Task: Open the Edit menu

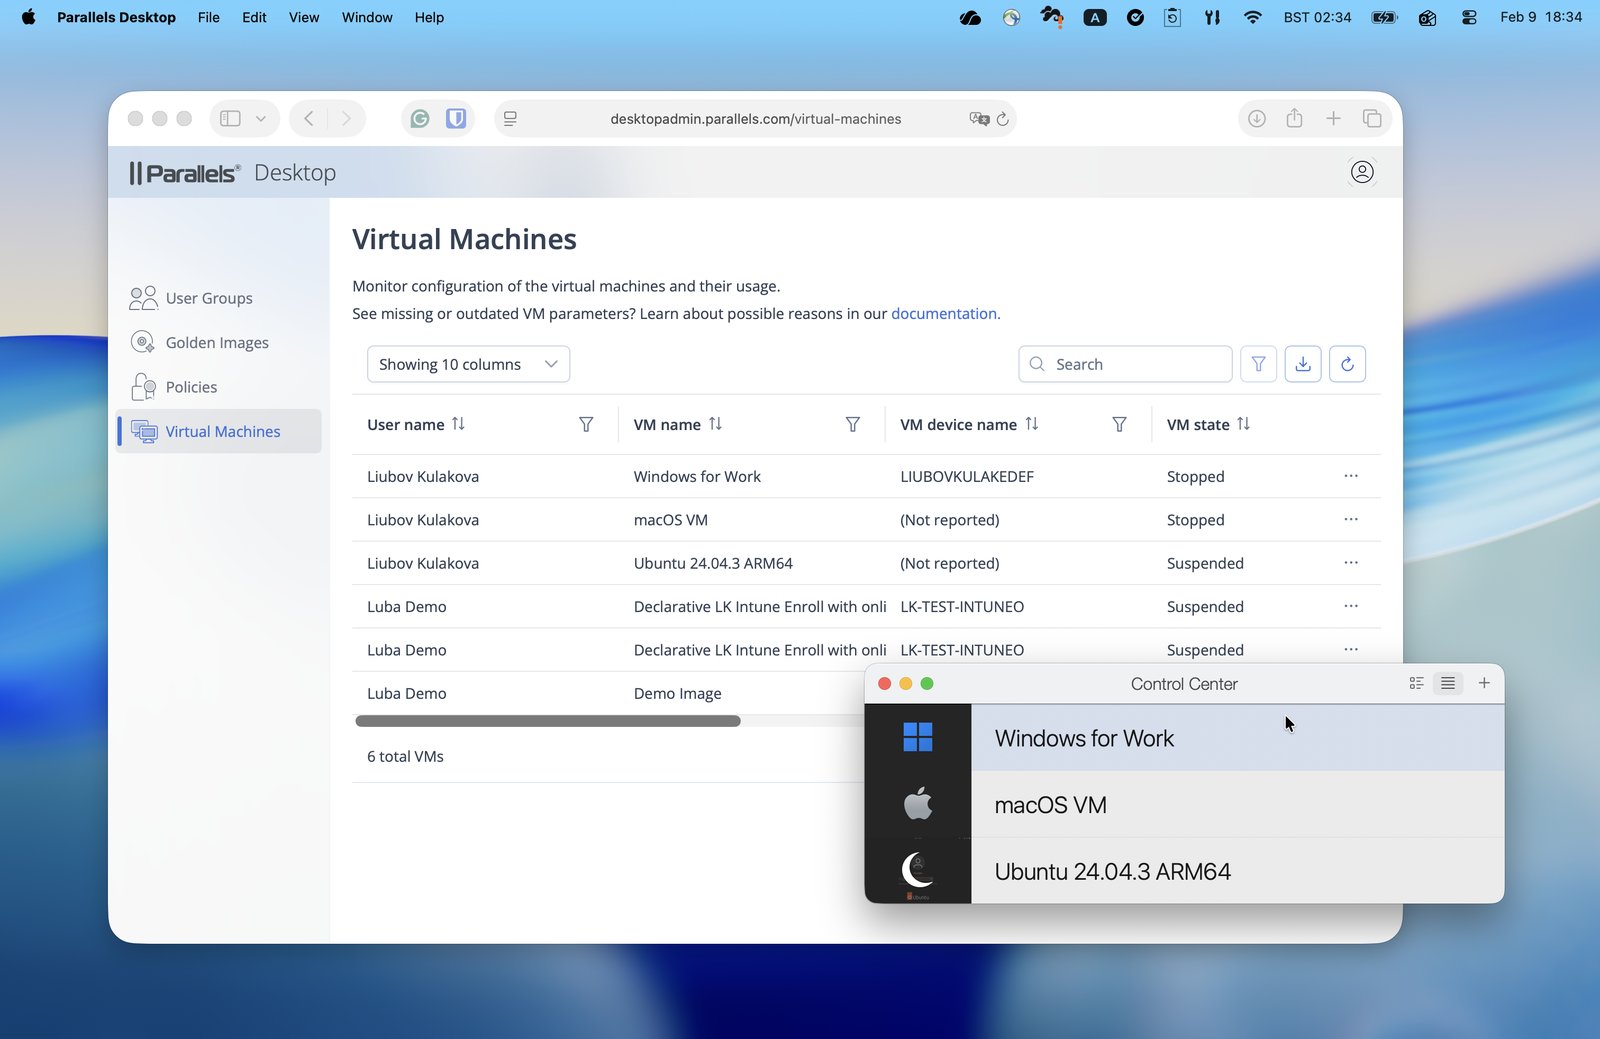Action: pyautogui.click(x=254, y=17)
